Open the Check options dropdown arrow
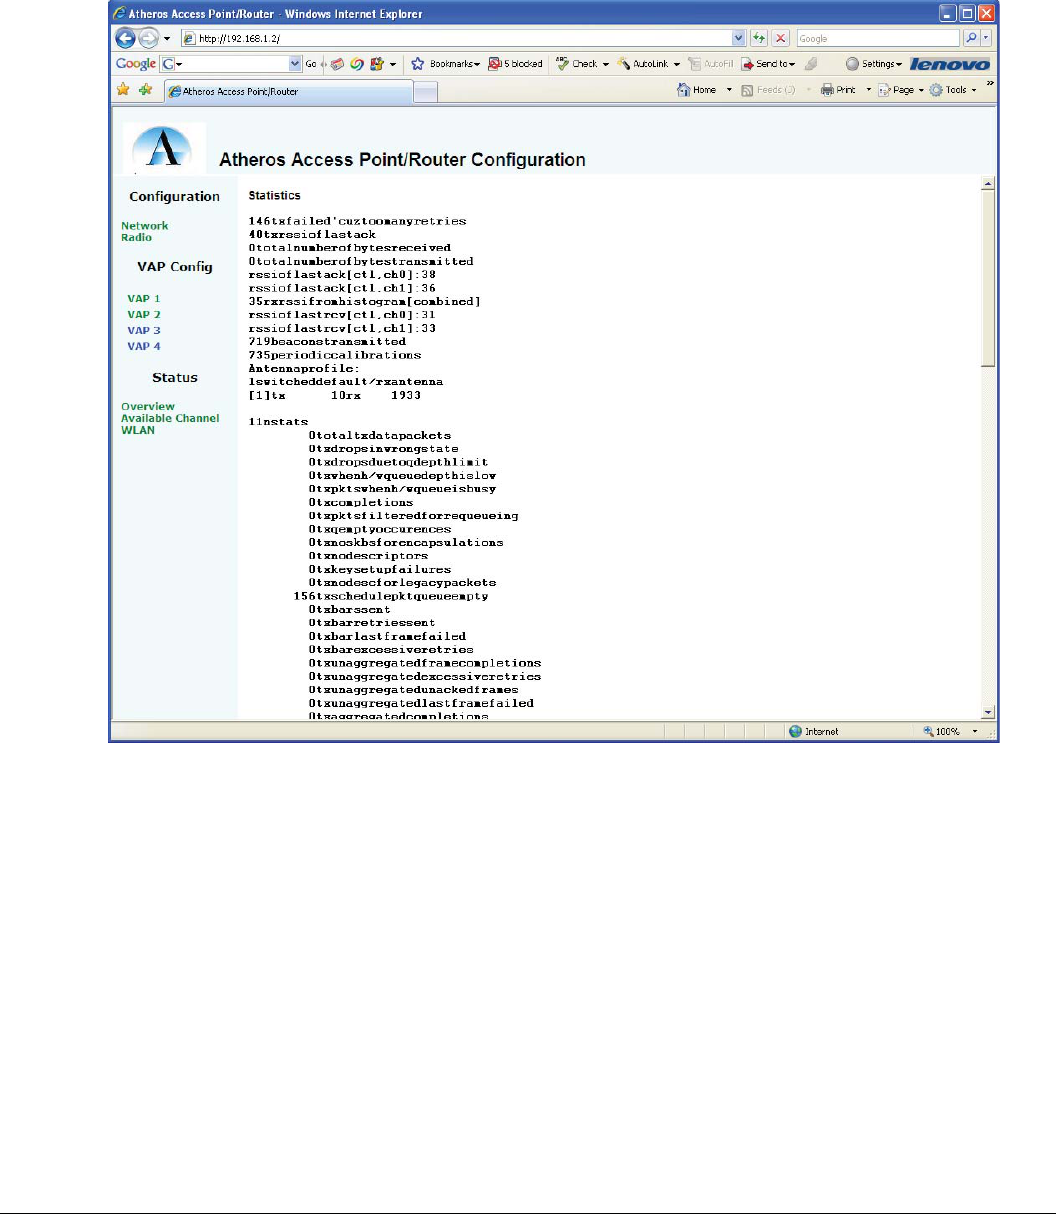Image resolution: width=1056 pixels, height=1214 pixels. tap(606, 64)
